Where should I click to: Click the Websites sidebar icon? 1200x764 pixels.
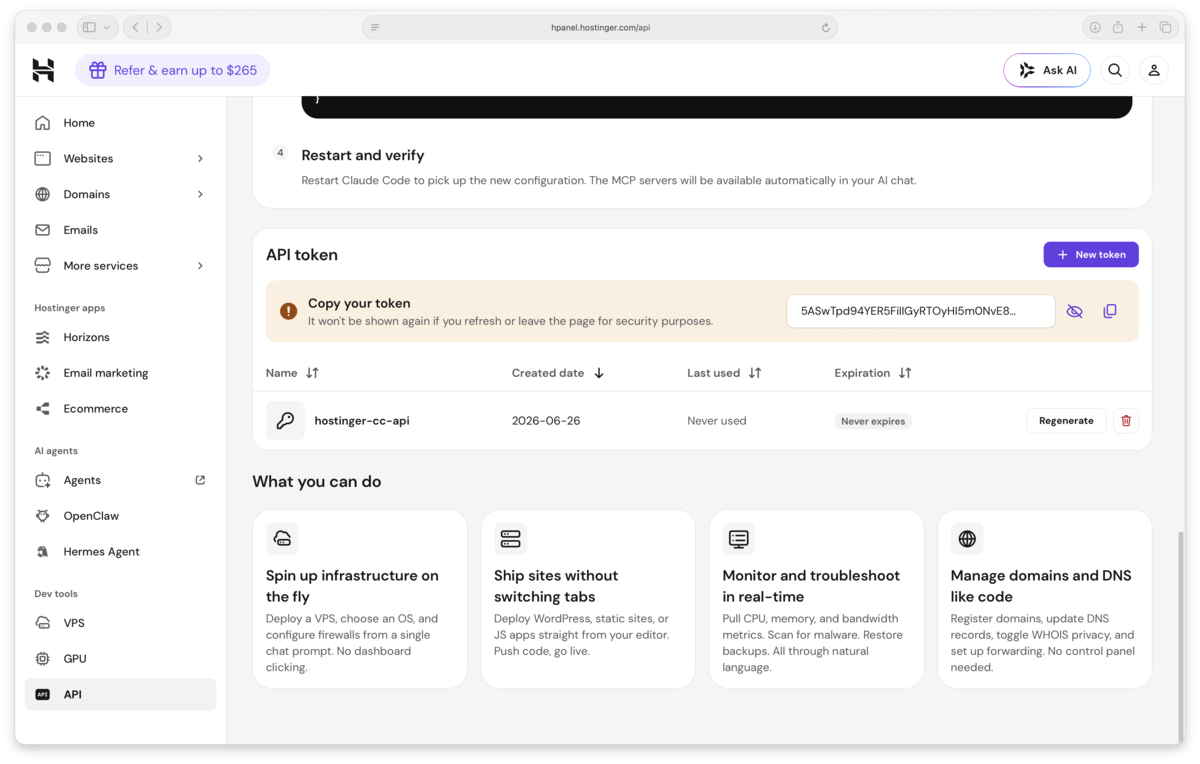pyautogui.click(x=42, y=158)
